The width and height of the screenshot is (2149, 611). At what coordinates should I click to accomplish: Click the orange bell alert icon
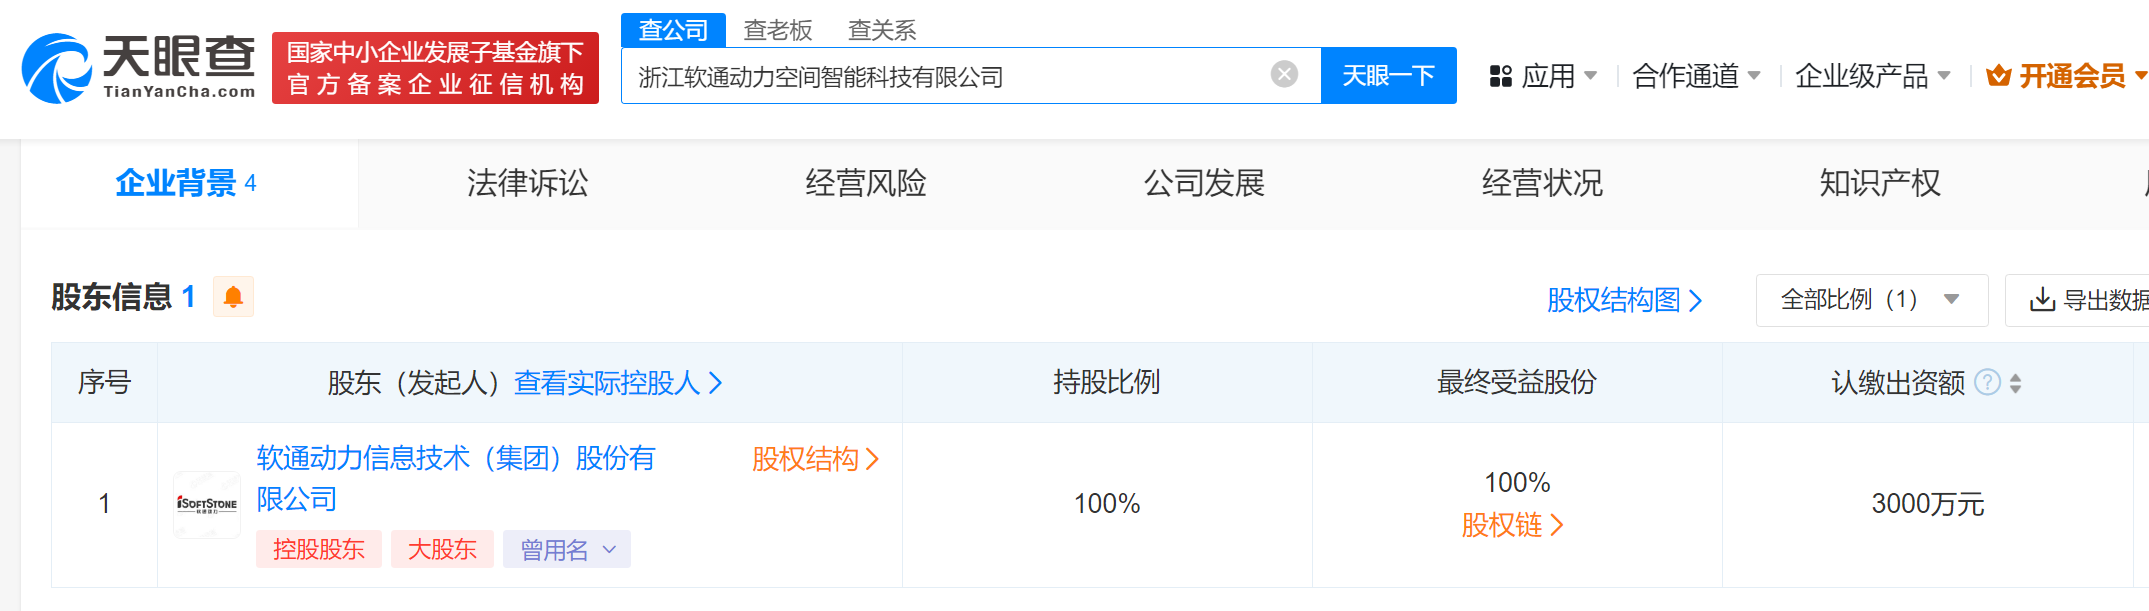coord(233,297)
